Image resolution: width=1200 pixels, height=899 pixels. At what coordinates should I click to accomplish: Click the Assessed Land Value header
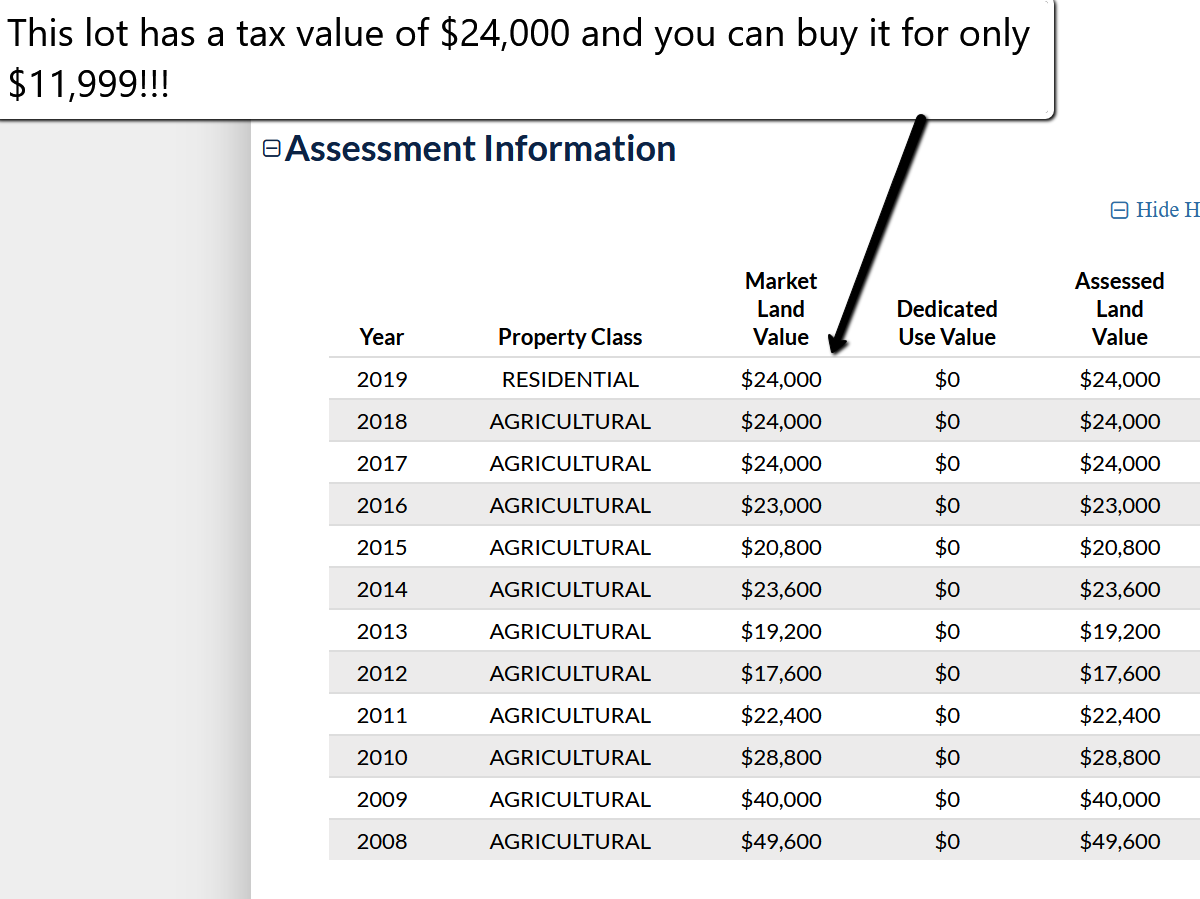1120,309
